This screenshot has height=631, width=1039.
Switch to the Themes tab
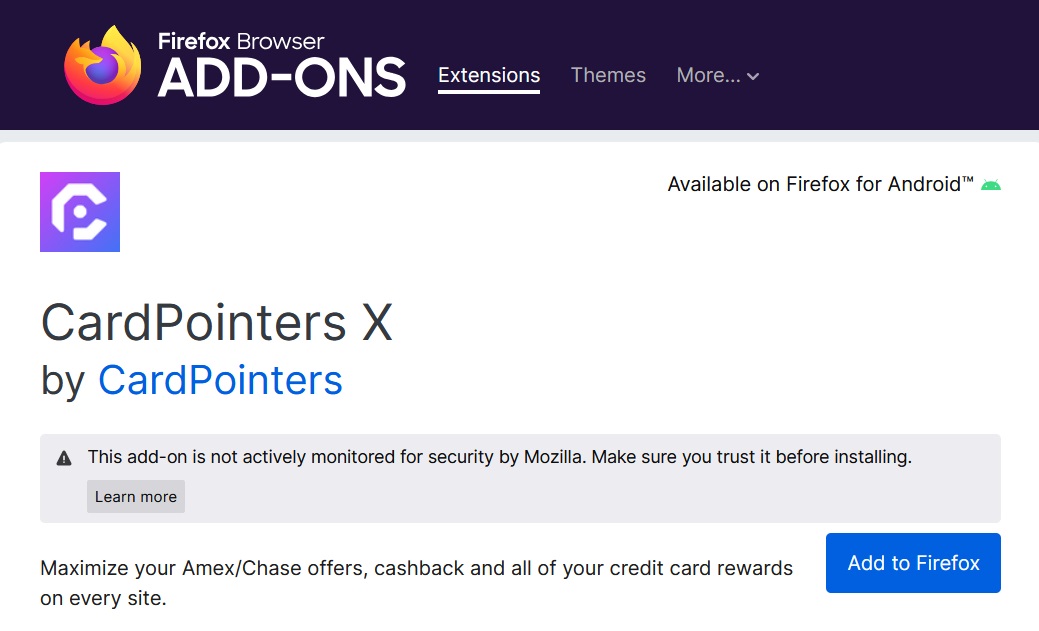(x=608, y=76)
